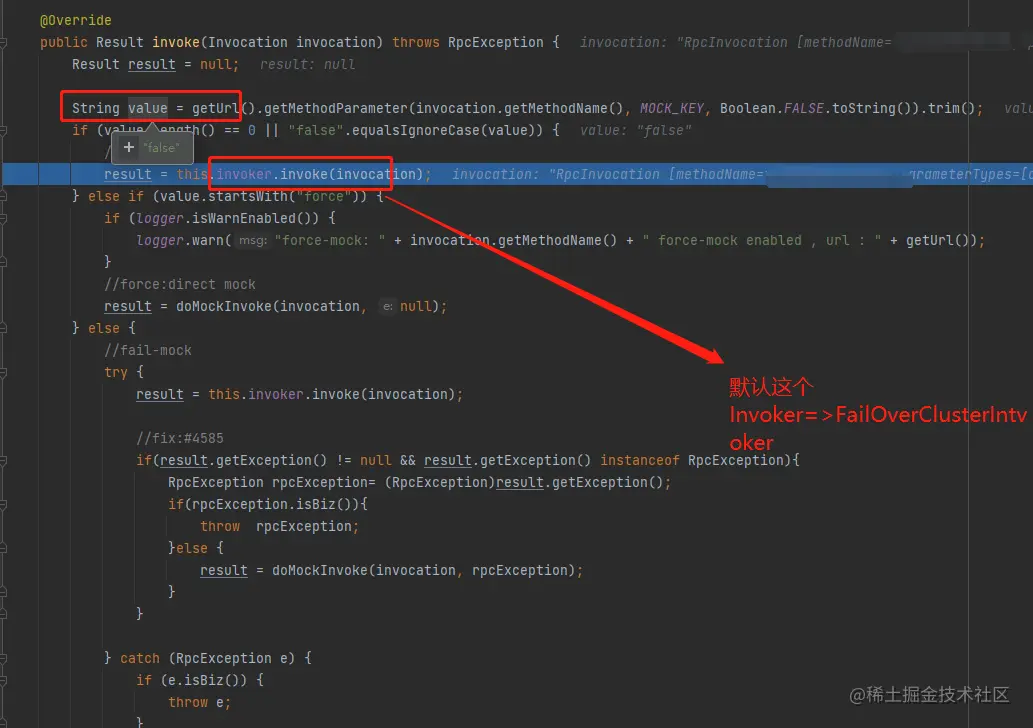Click " force-mock enabled , url : " string
The height and width of the screenshot is (728, 1033).
tap(762, 240)
